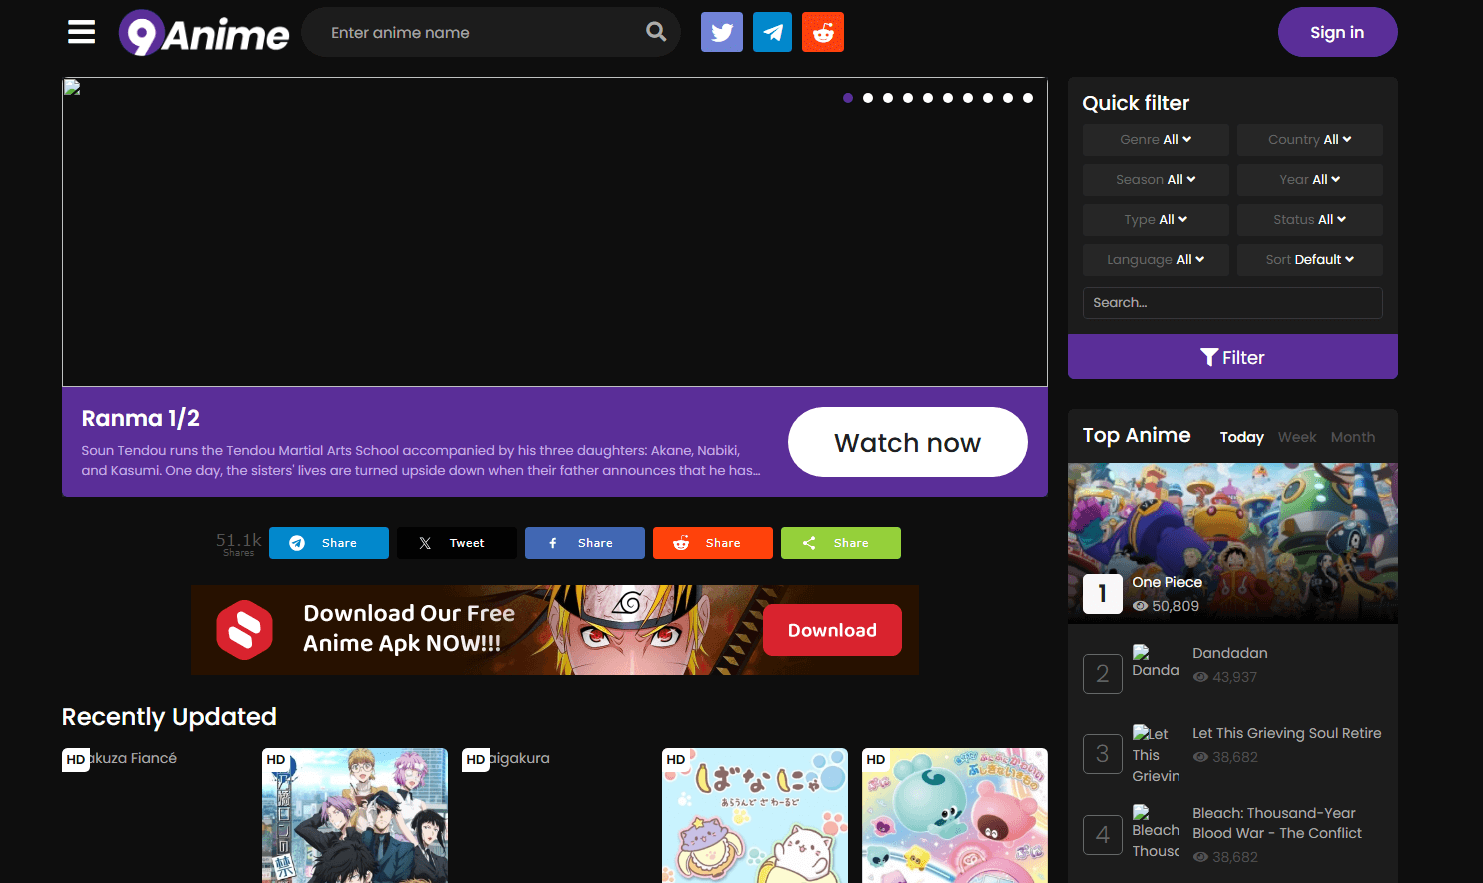Click the 9Anime logo

pos(204,33)
